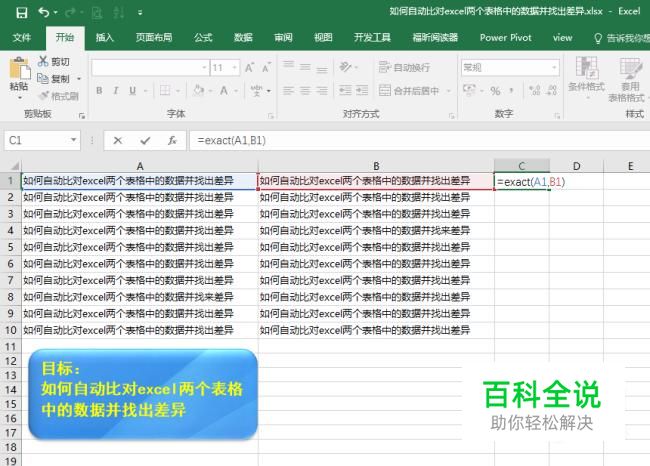The width and height of the screenshot is (650, 466).
Task: Switch to the 公式 Formulas tab
Action: pyautogui.click(x=203, y=38)
